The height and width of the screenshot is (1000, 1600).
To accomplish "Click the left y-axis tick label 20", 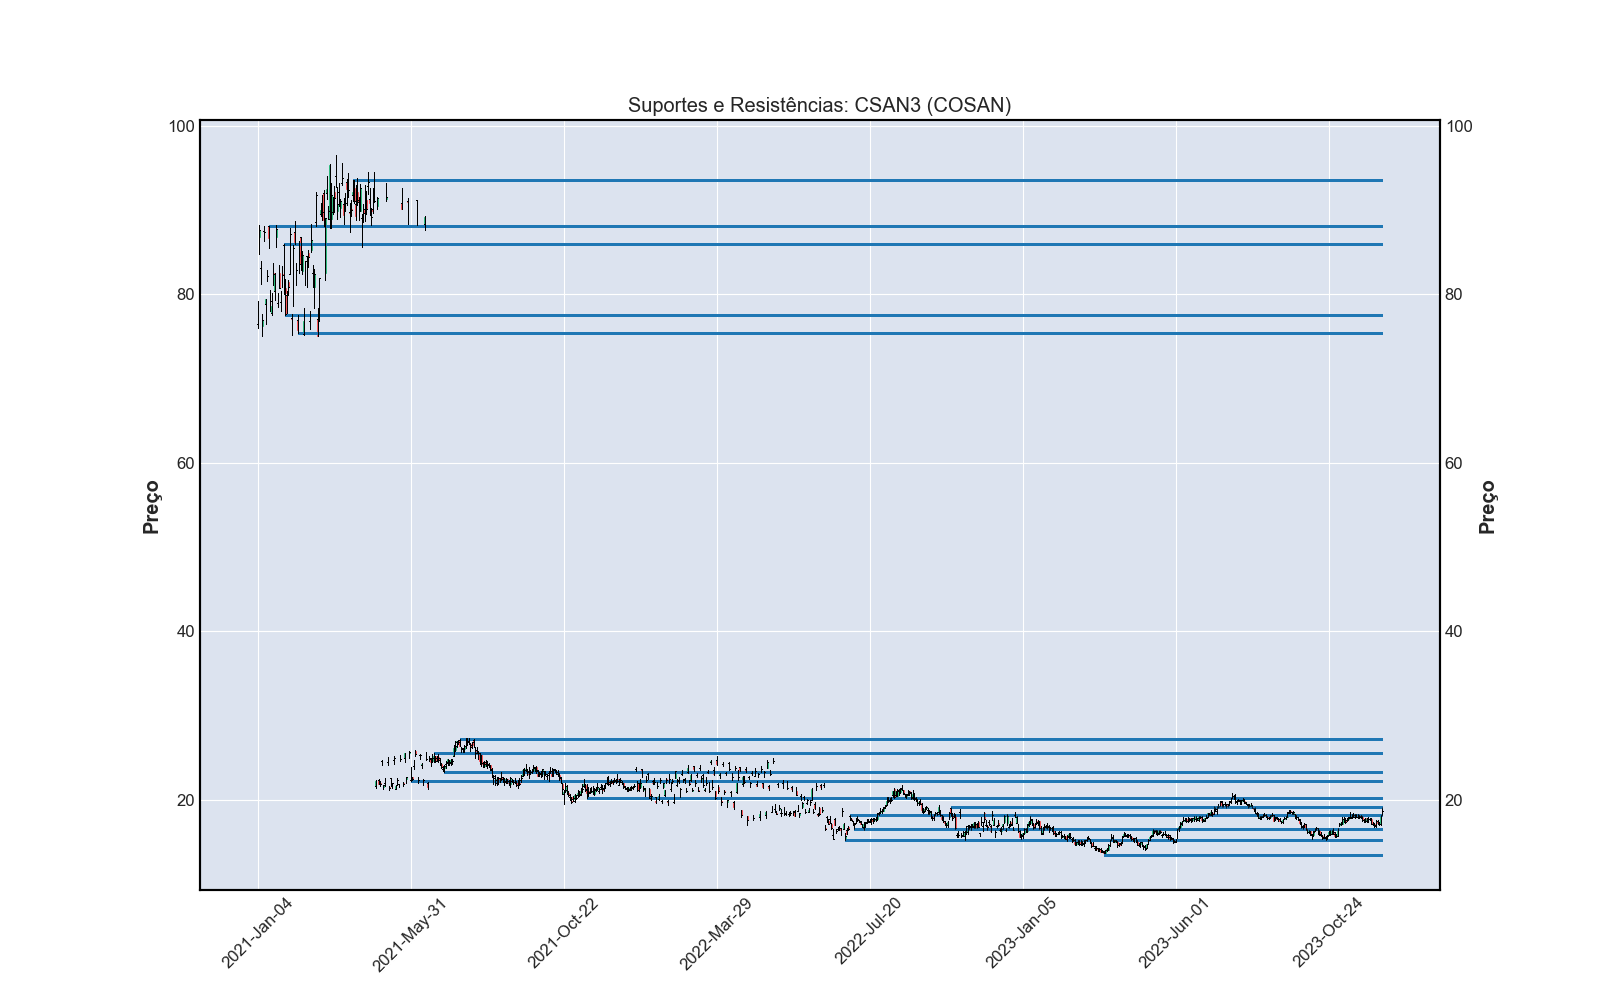I will [185, 801].
